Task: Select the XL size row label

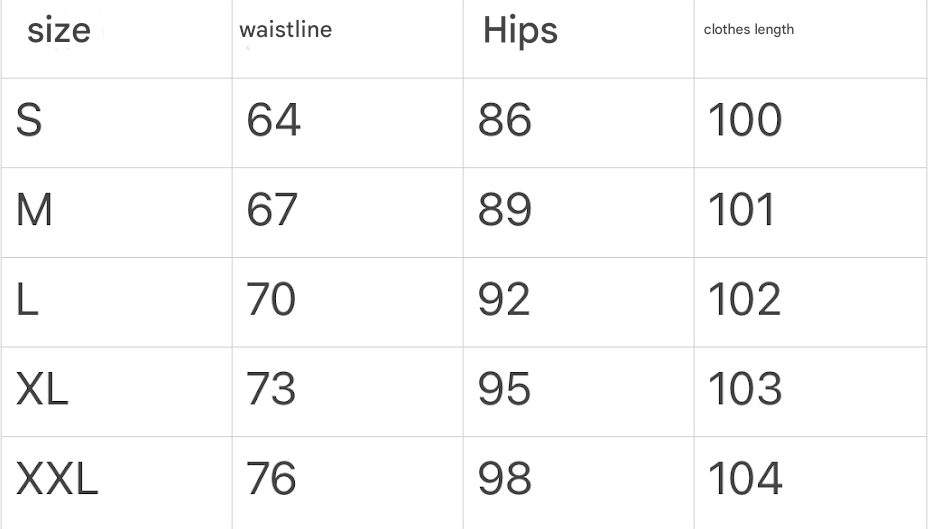Action: [x=42, y=390]
